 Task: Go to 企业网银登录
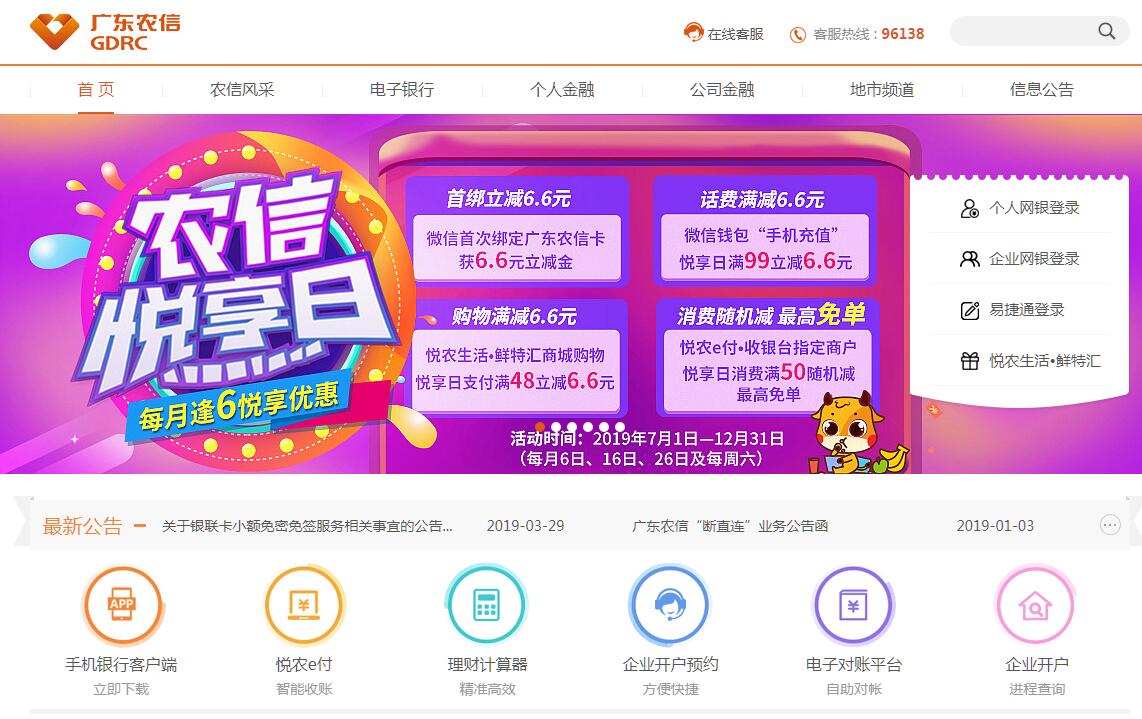click(1020, 259)
